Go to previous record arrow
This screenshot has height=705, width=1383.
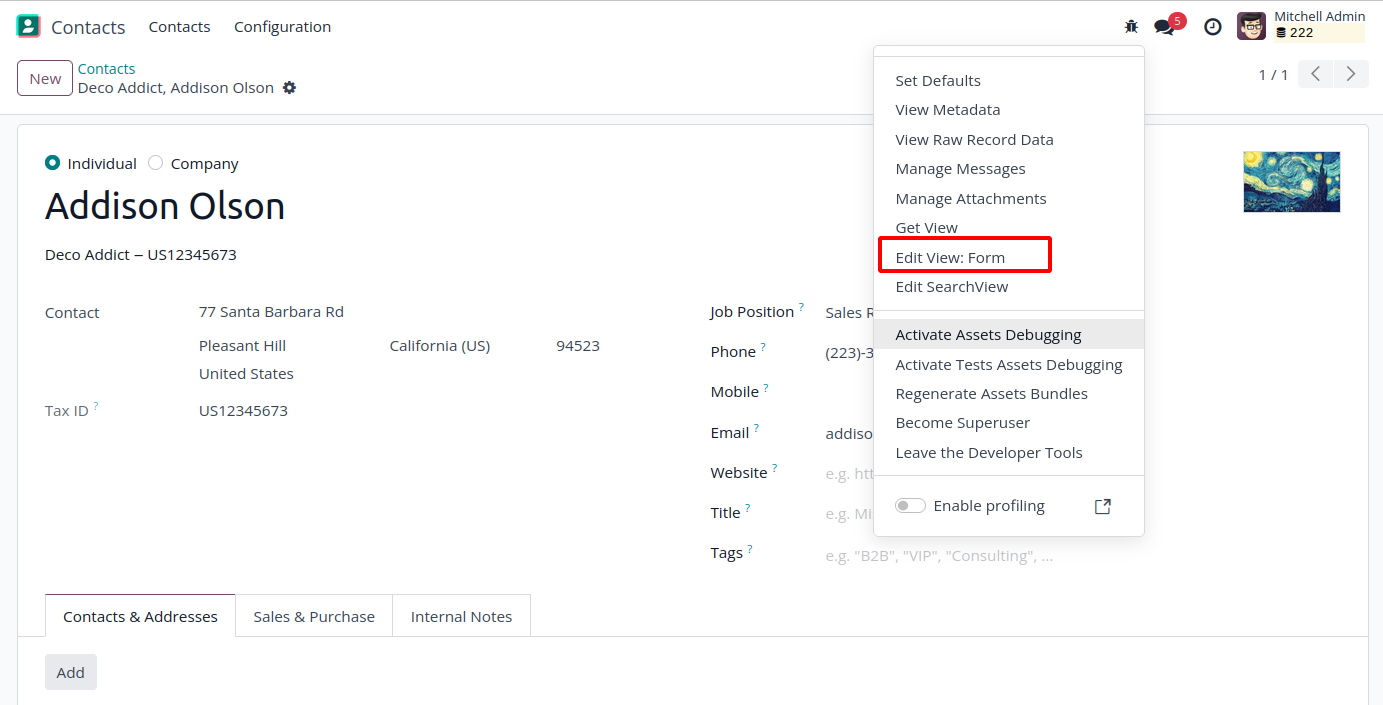tap(1316, 74)
